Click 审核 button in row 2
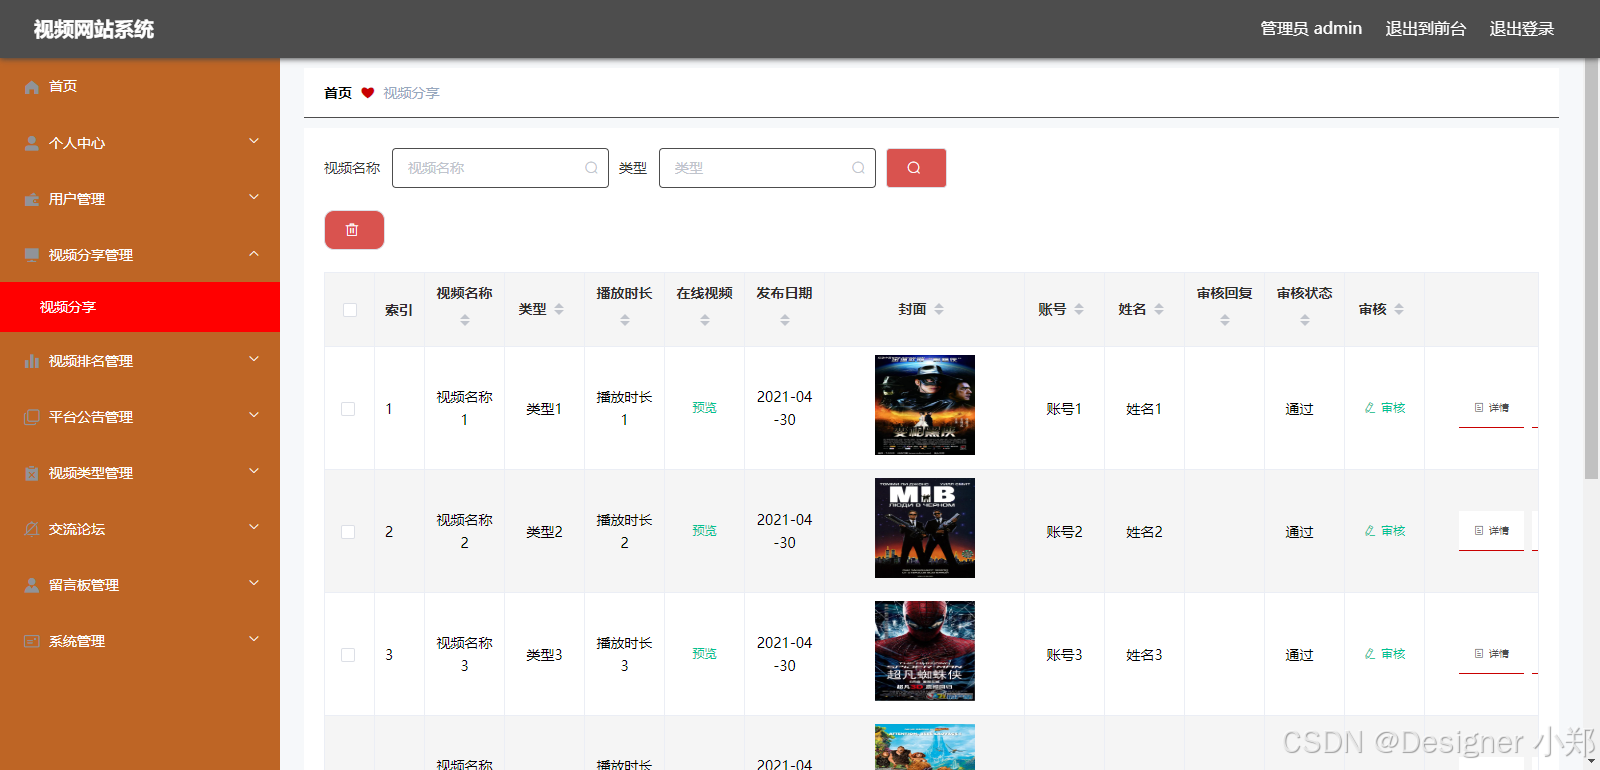The width and height of the screenshot is (1600, 770). (1385, 531)
